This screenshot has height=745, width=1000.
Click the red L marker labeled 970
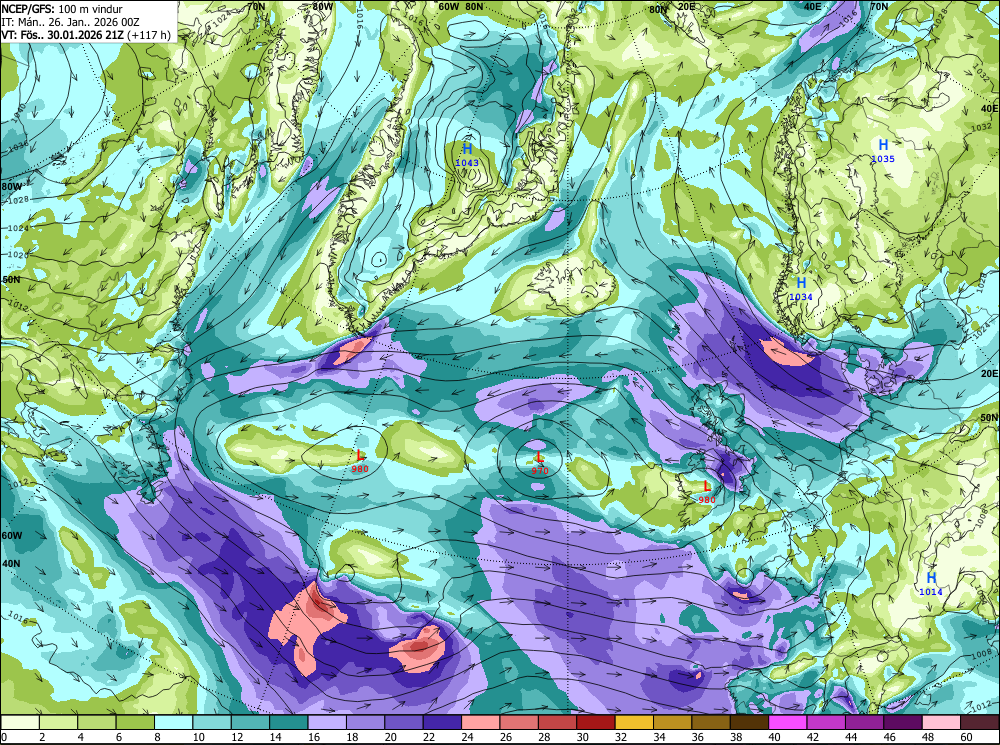click(540, 457)
